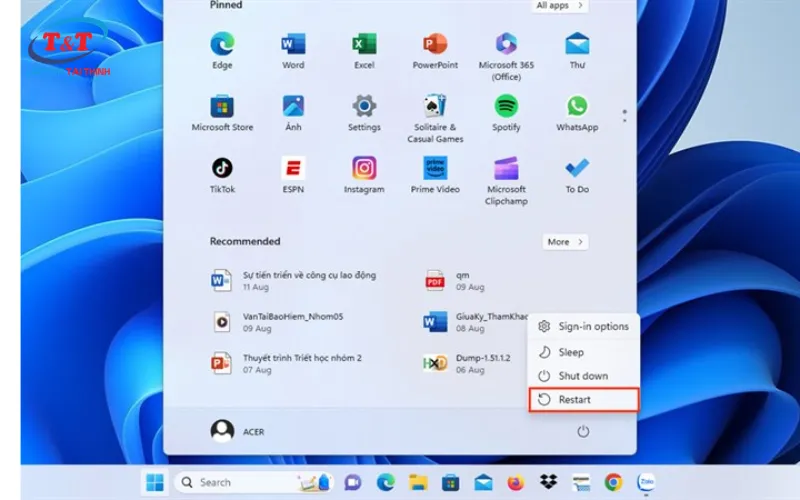Screen dimensions: 800x500
Task: Open the recommended PDF file qm
Action: pos(455,281)
